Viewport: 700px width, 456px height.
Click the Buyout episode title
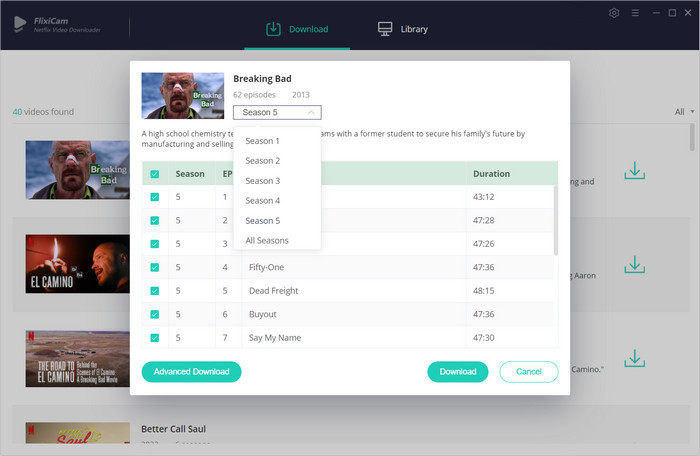click(262, 314)
